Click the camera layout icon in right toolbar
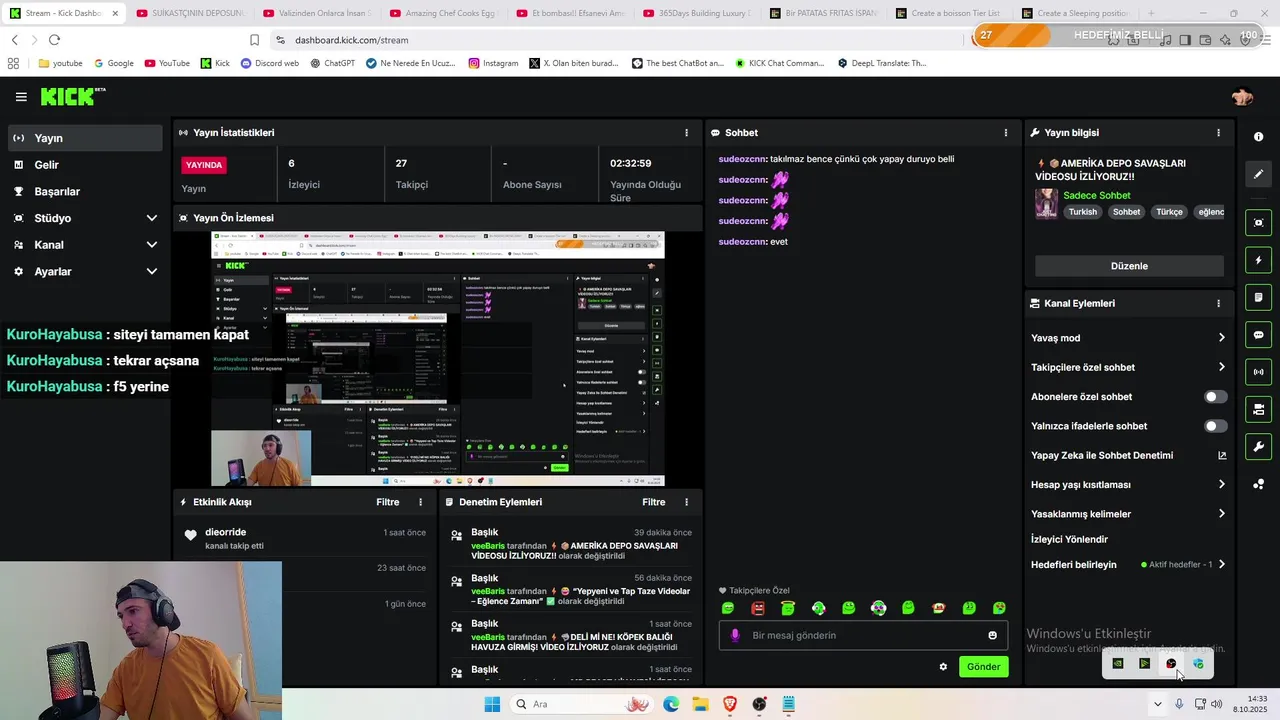The height and width of the screenshot is (720, 1280). 1258,409
